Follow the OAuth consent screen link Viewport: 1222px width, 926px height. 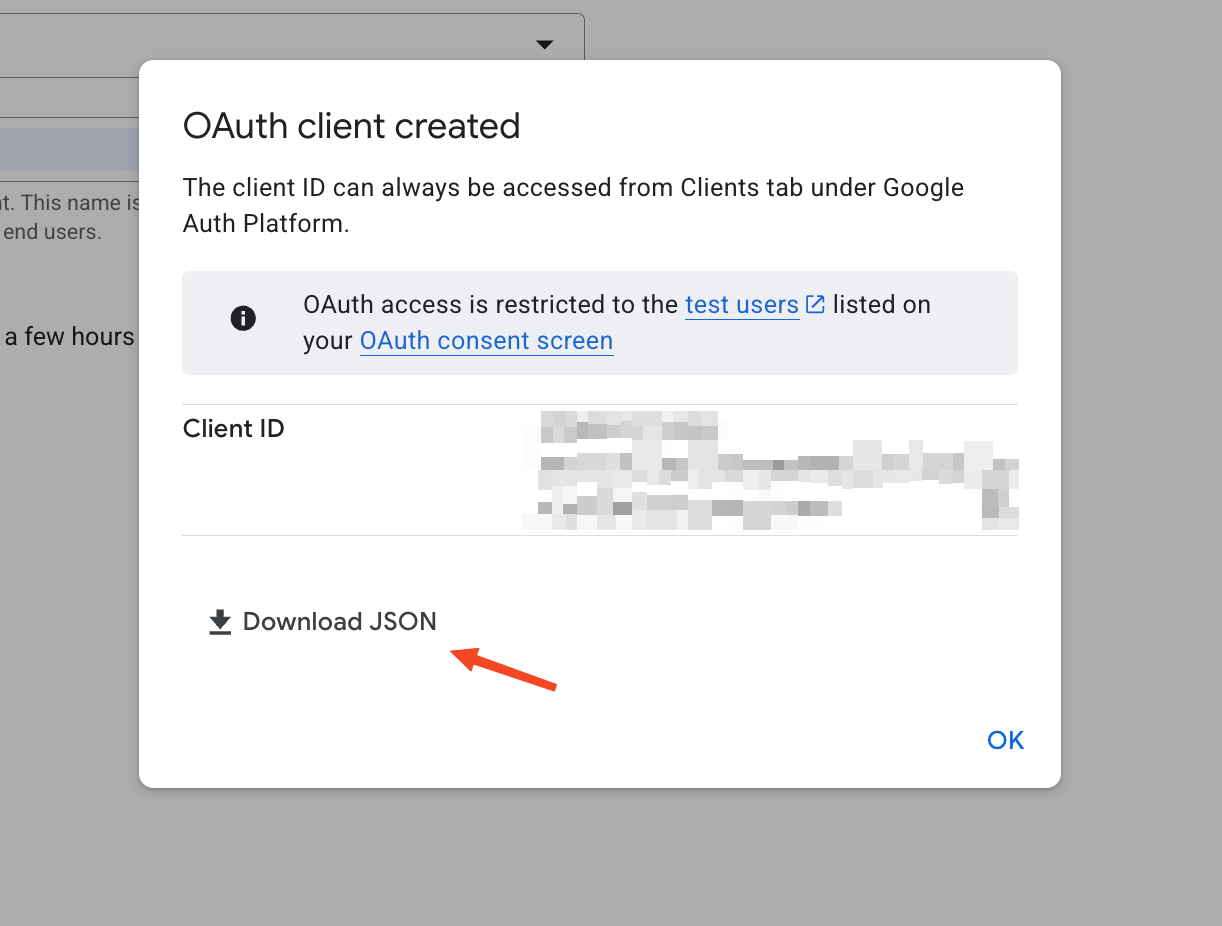click(x=486, y=341)
